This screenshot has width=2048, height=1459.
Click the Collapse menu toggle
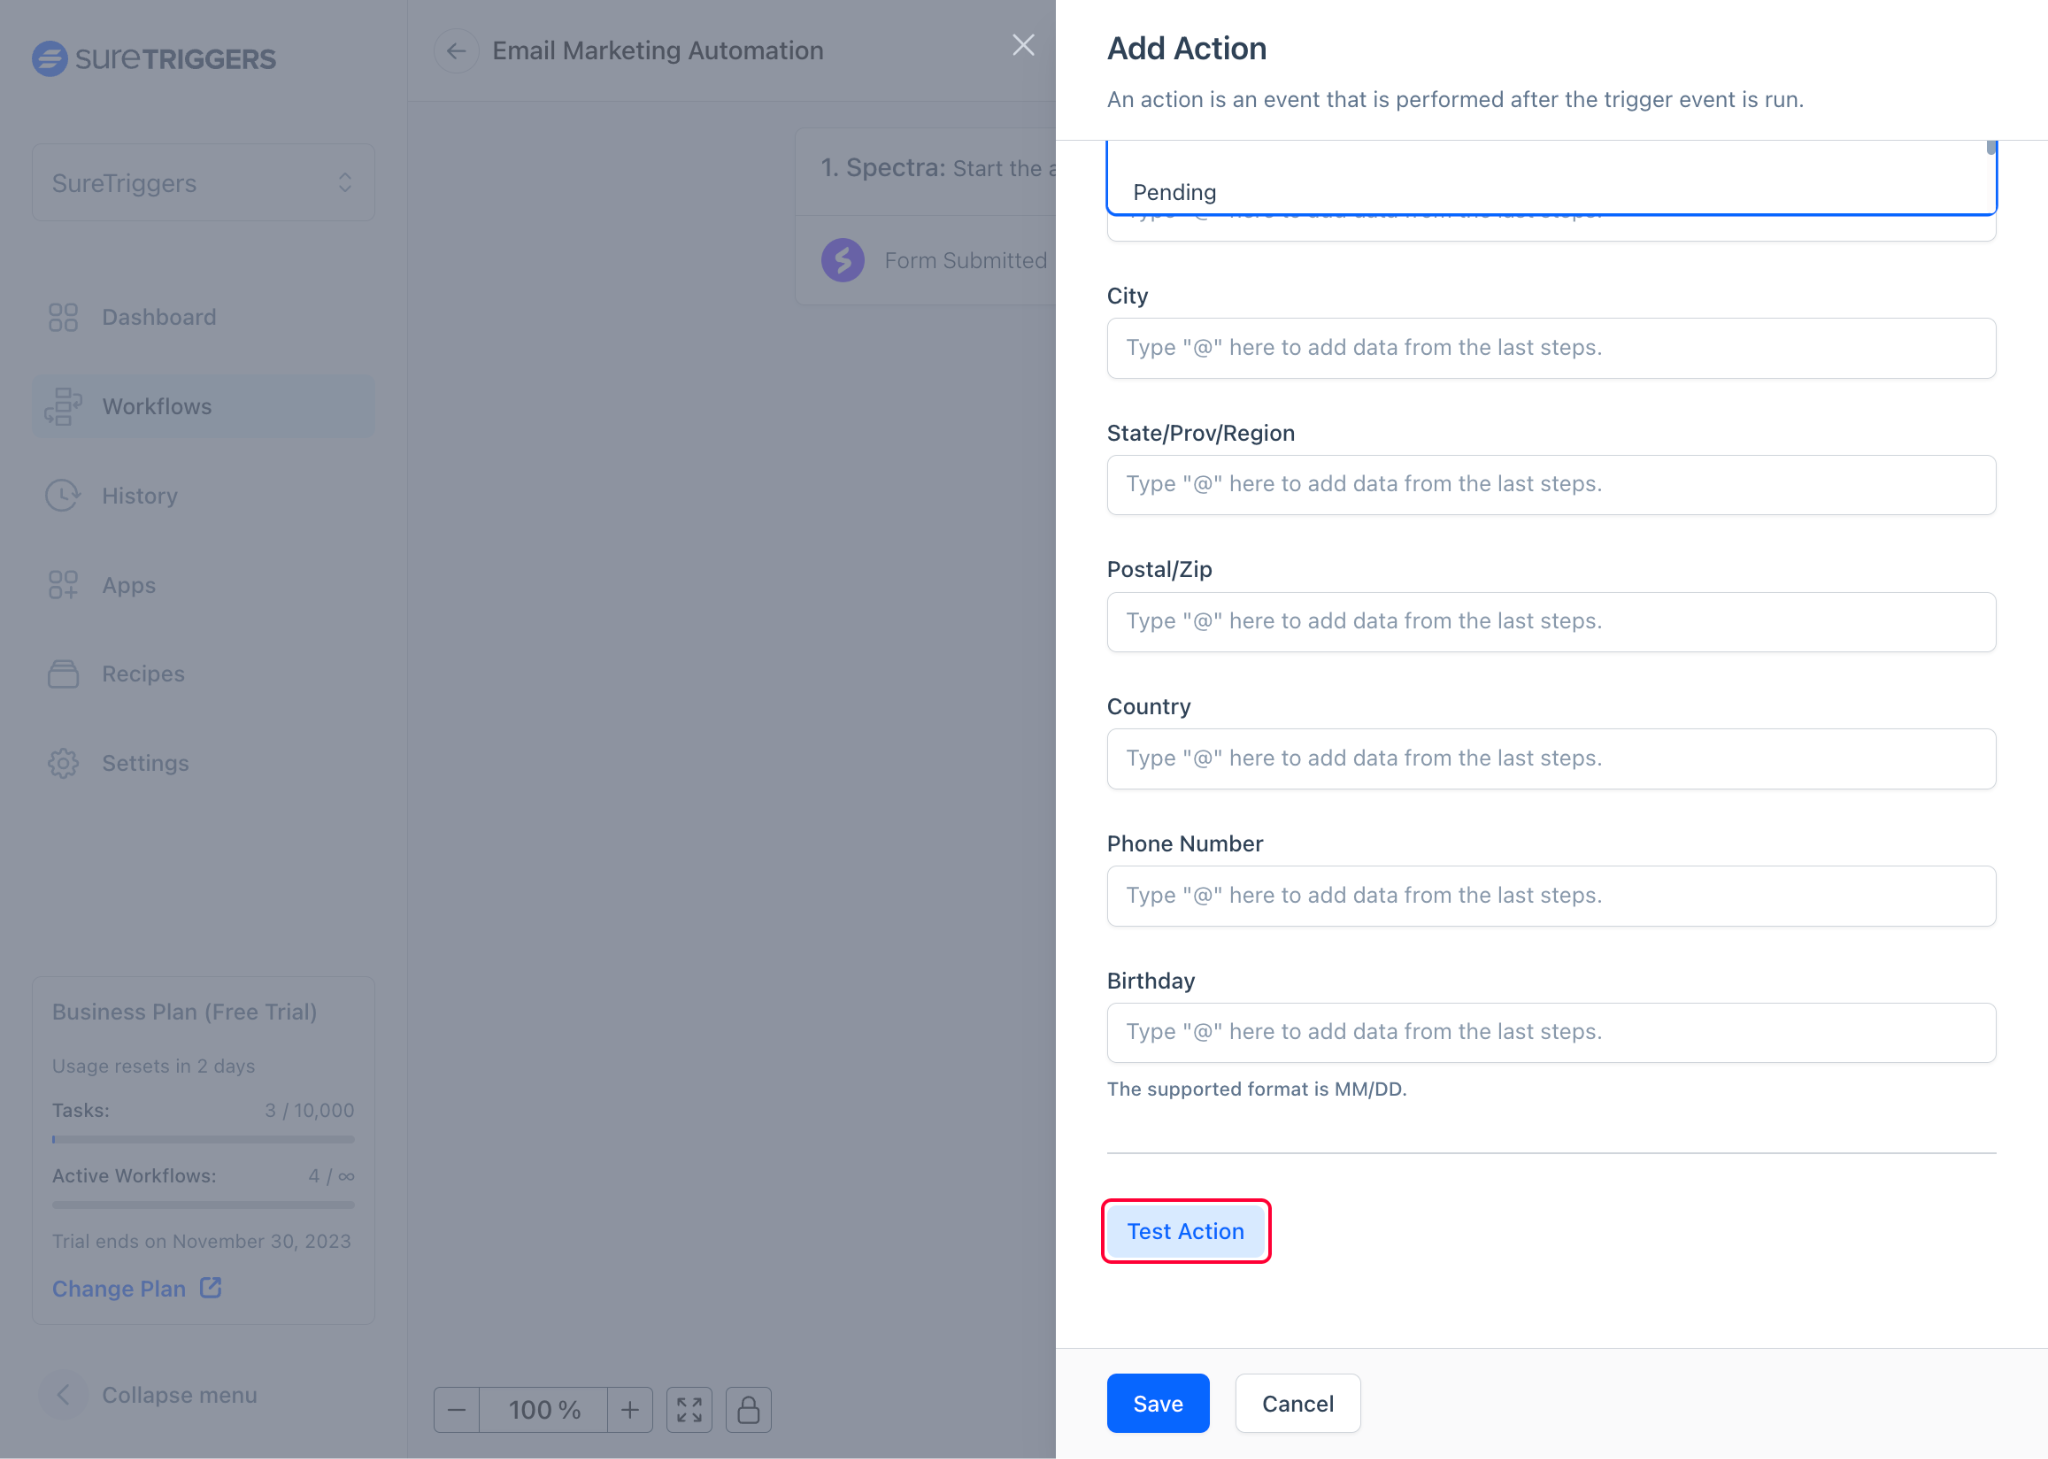[63, 1393]
